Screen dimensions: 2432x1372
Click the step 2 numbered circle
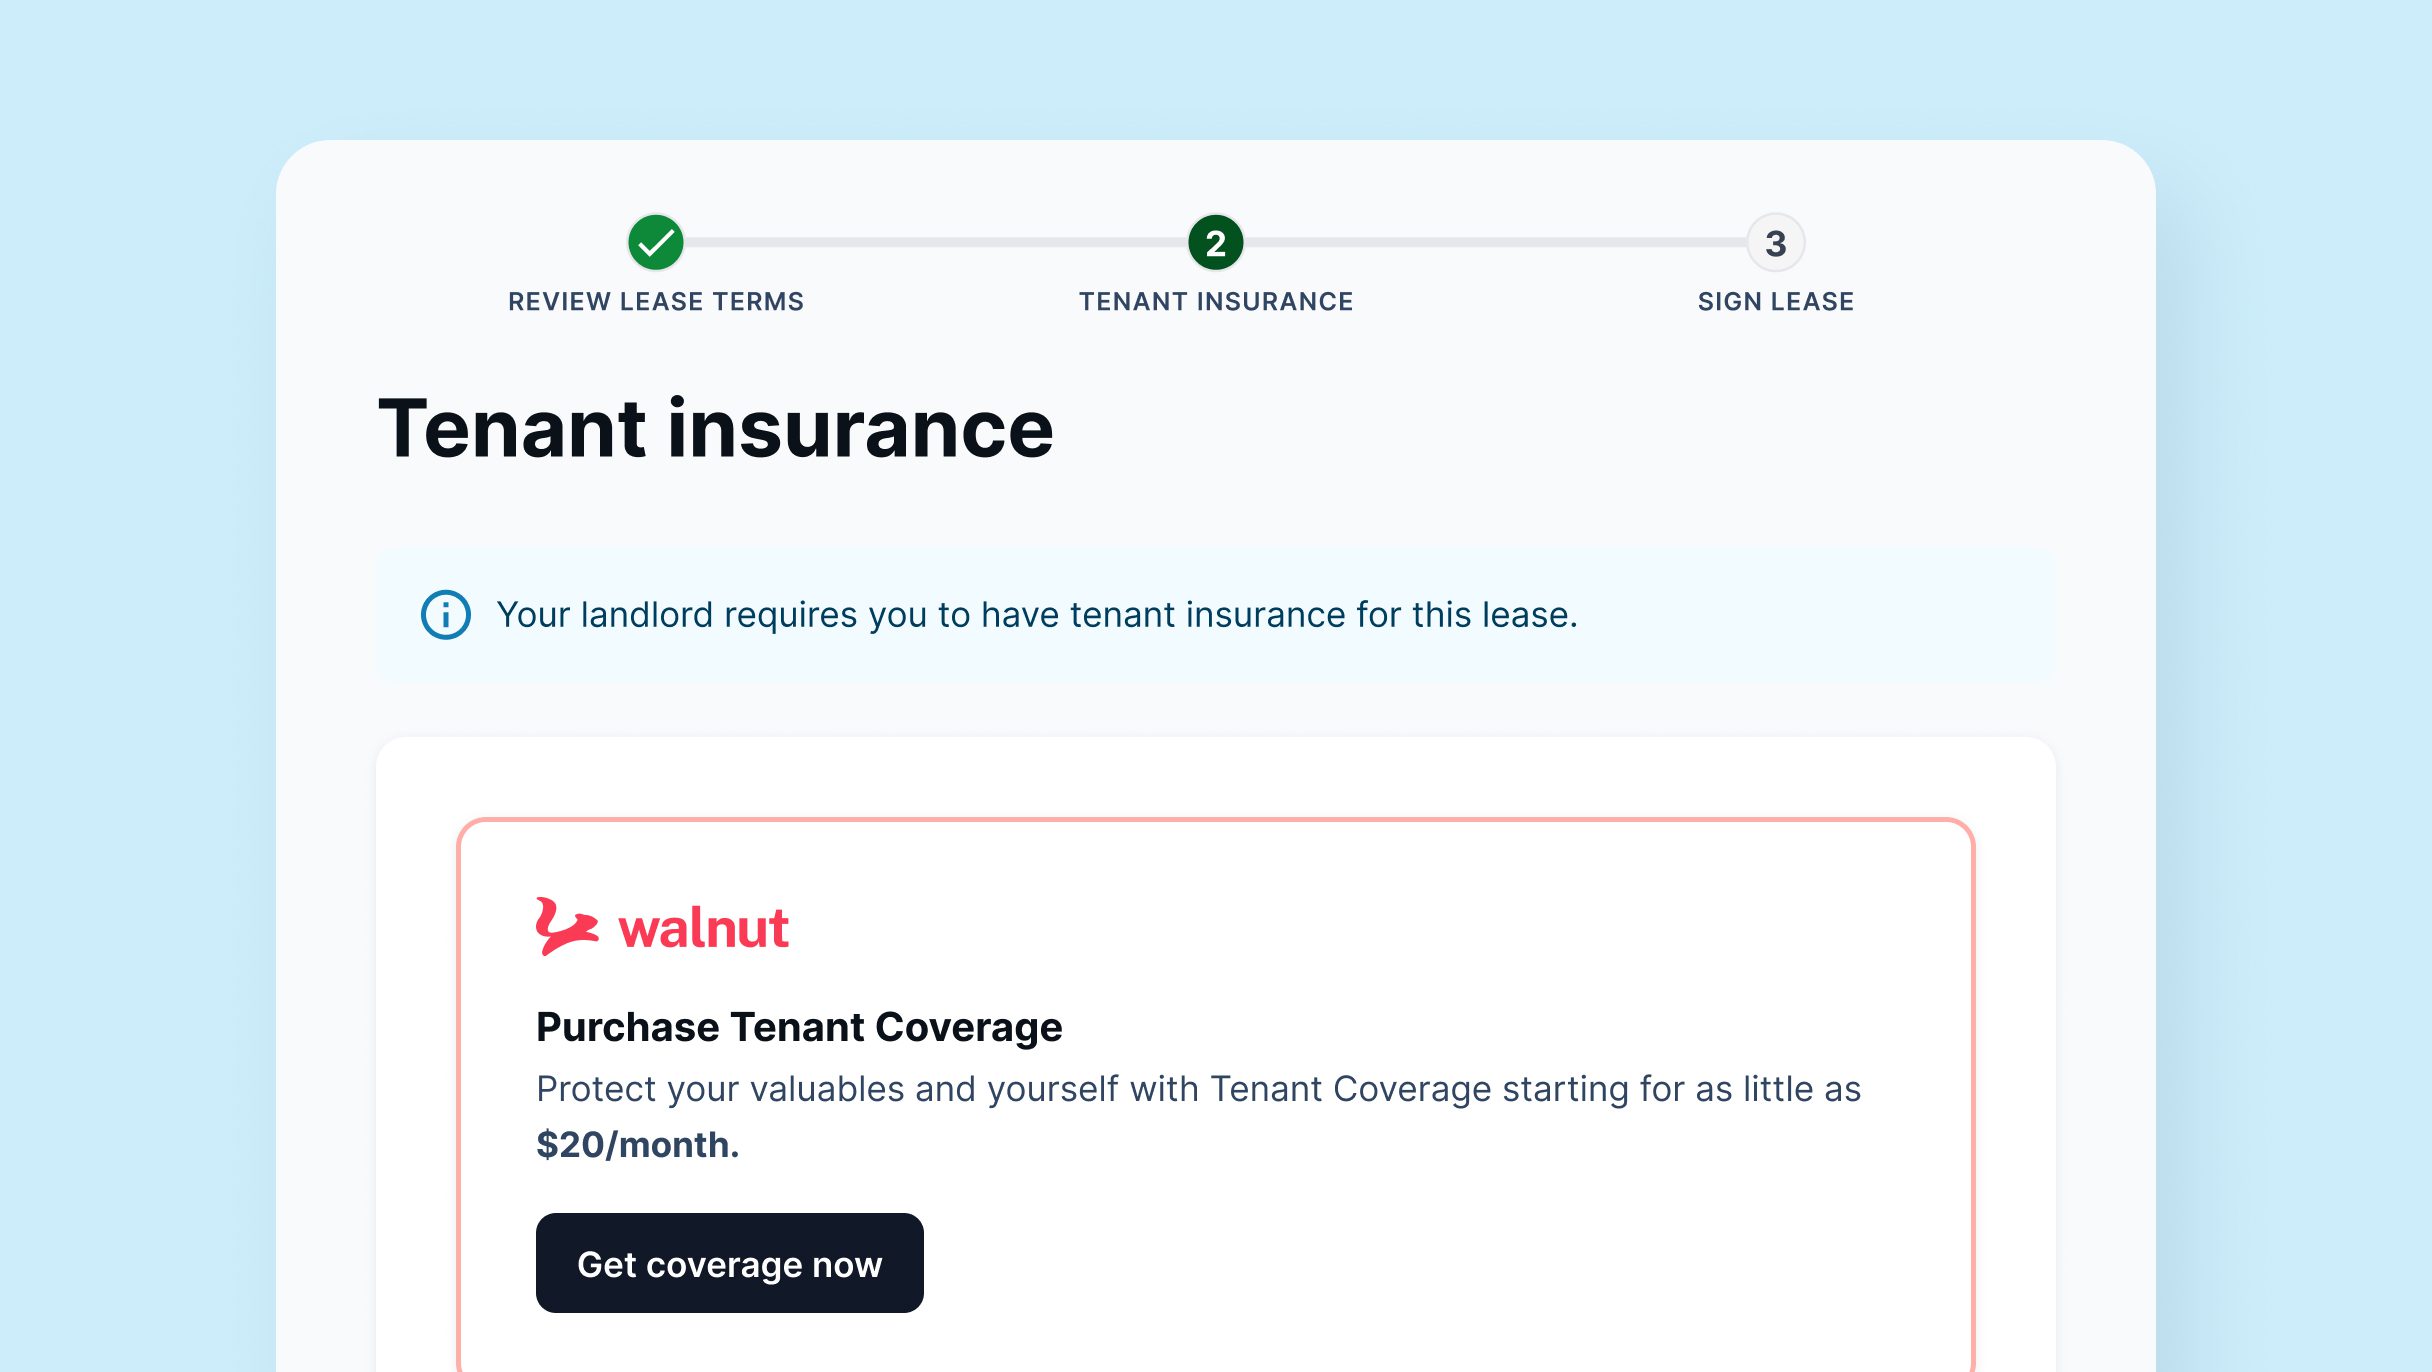point(1215,242)
